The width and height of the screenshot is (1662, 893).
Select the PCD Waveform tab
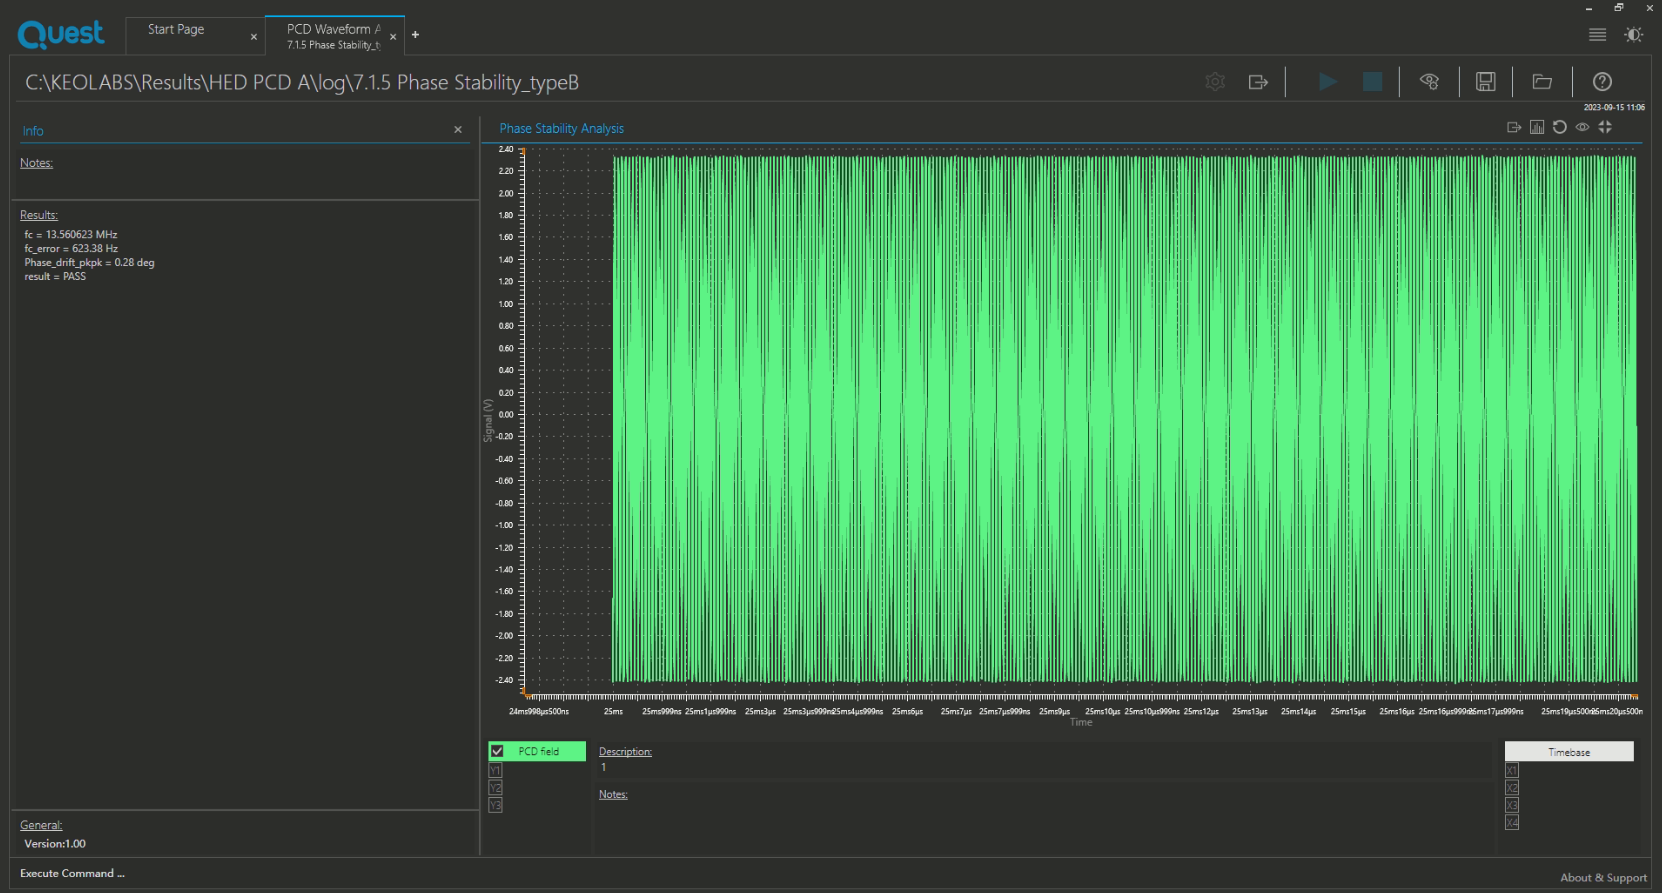332,36
